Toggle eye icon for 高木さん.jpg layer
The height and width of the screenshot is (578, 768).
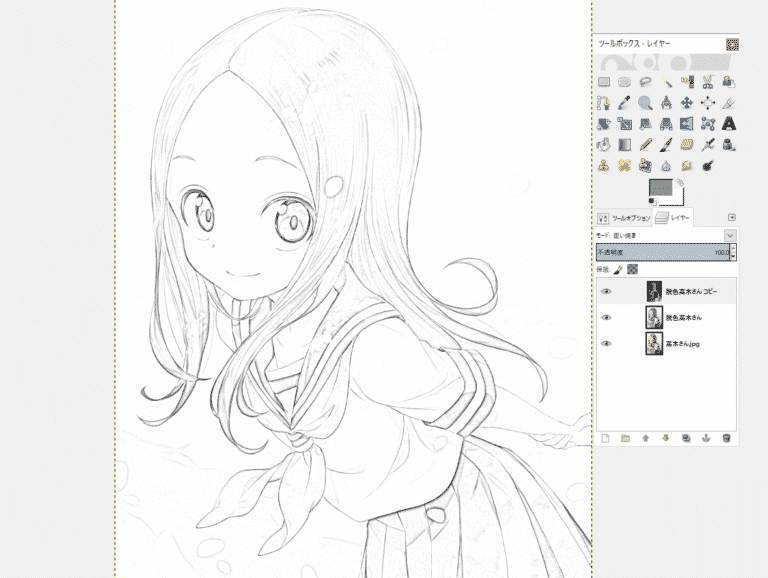click(x=605, y=343)
